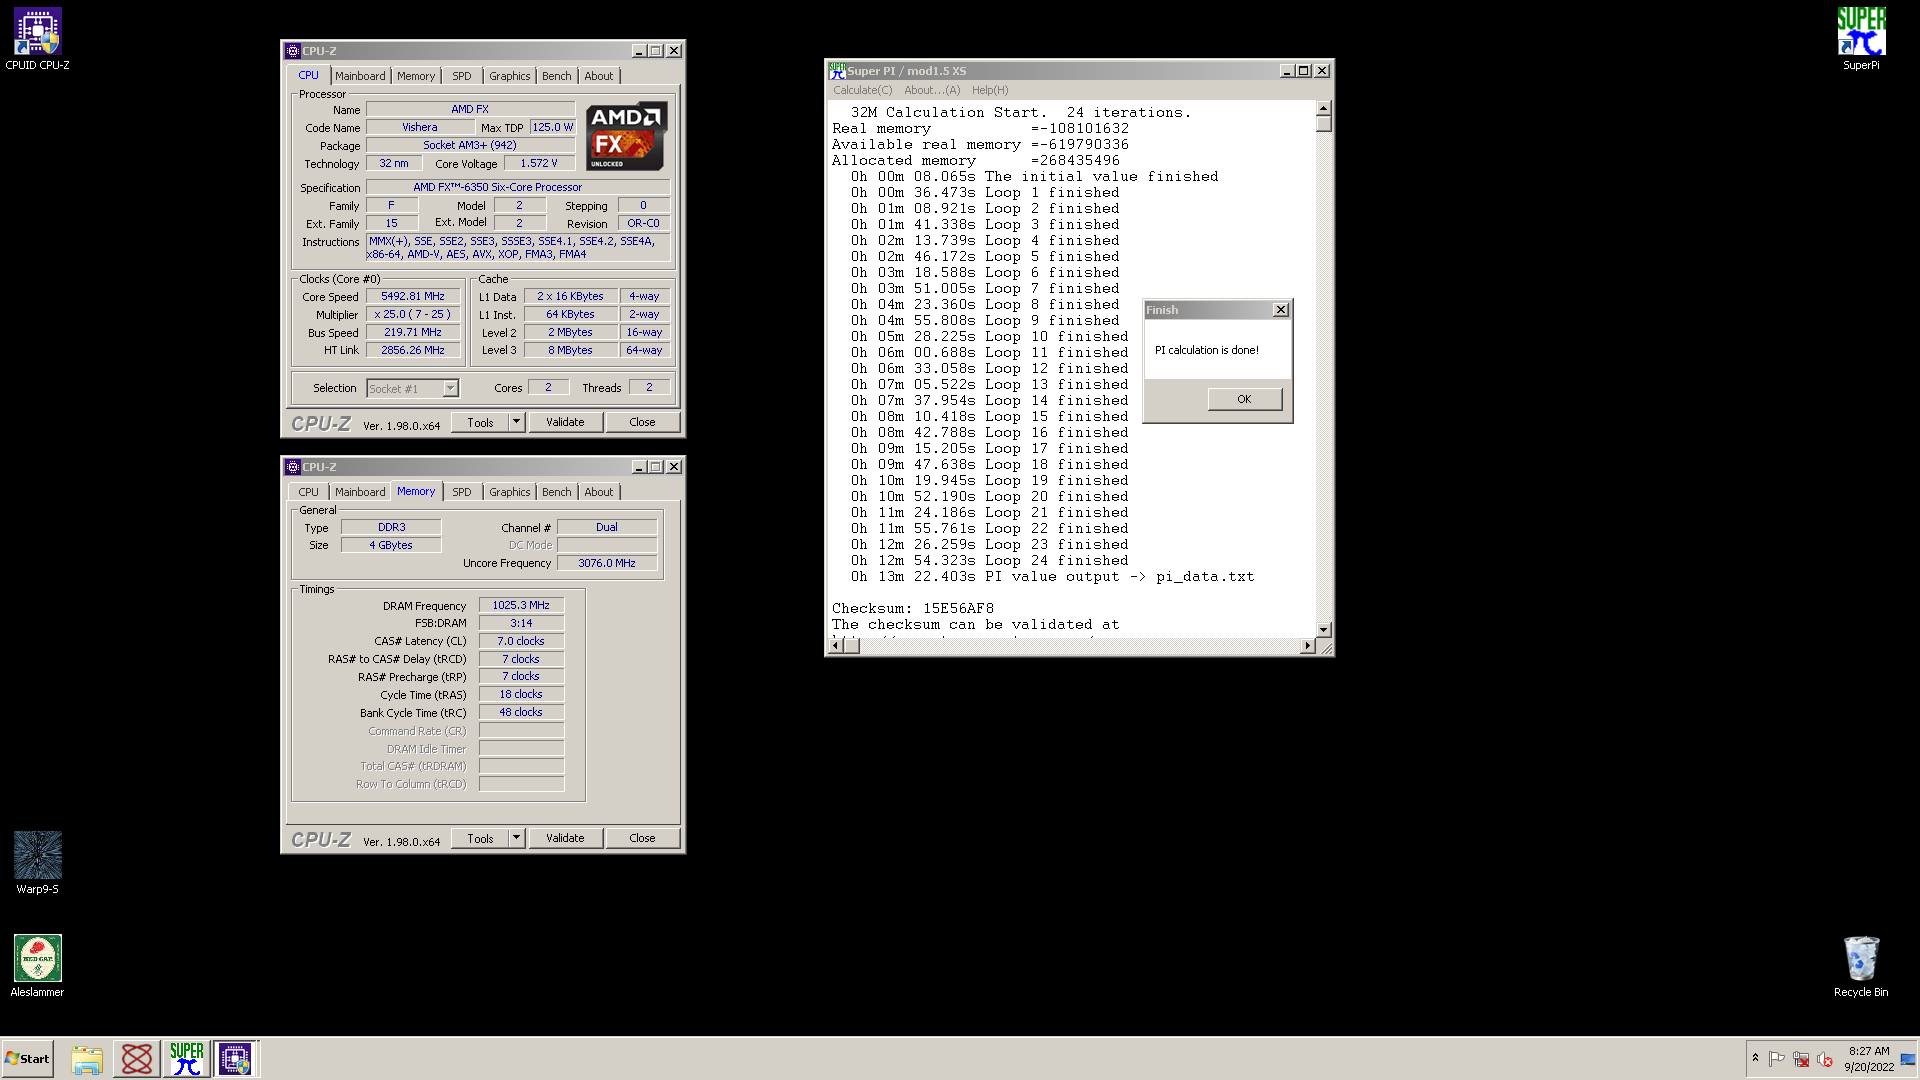Click Super PI vertical scrollbar up arrow
The height and width of the screenshot is (1080, 1920).
(1323, 108)
